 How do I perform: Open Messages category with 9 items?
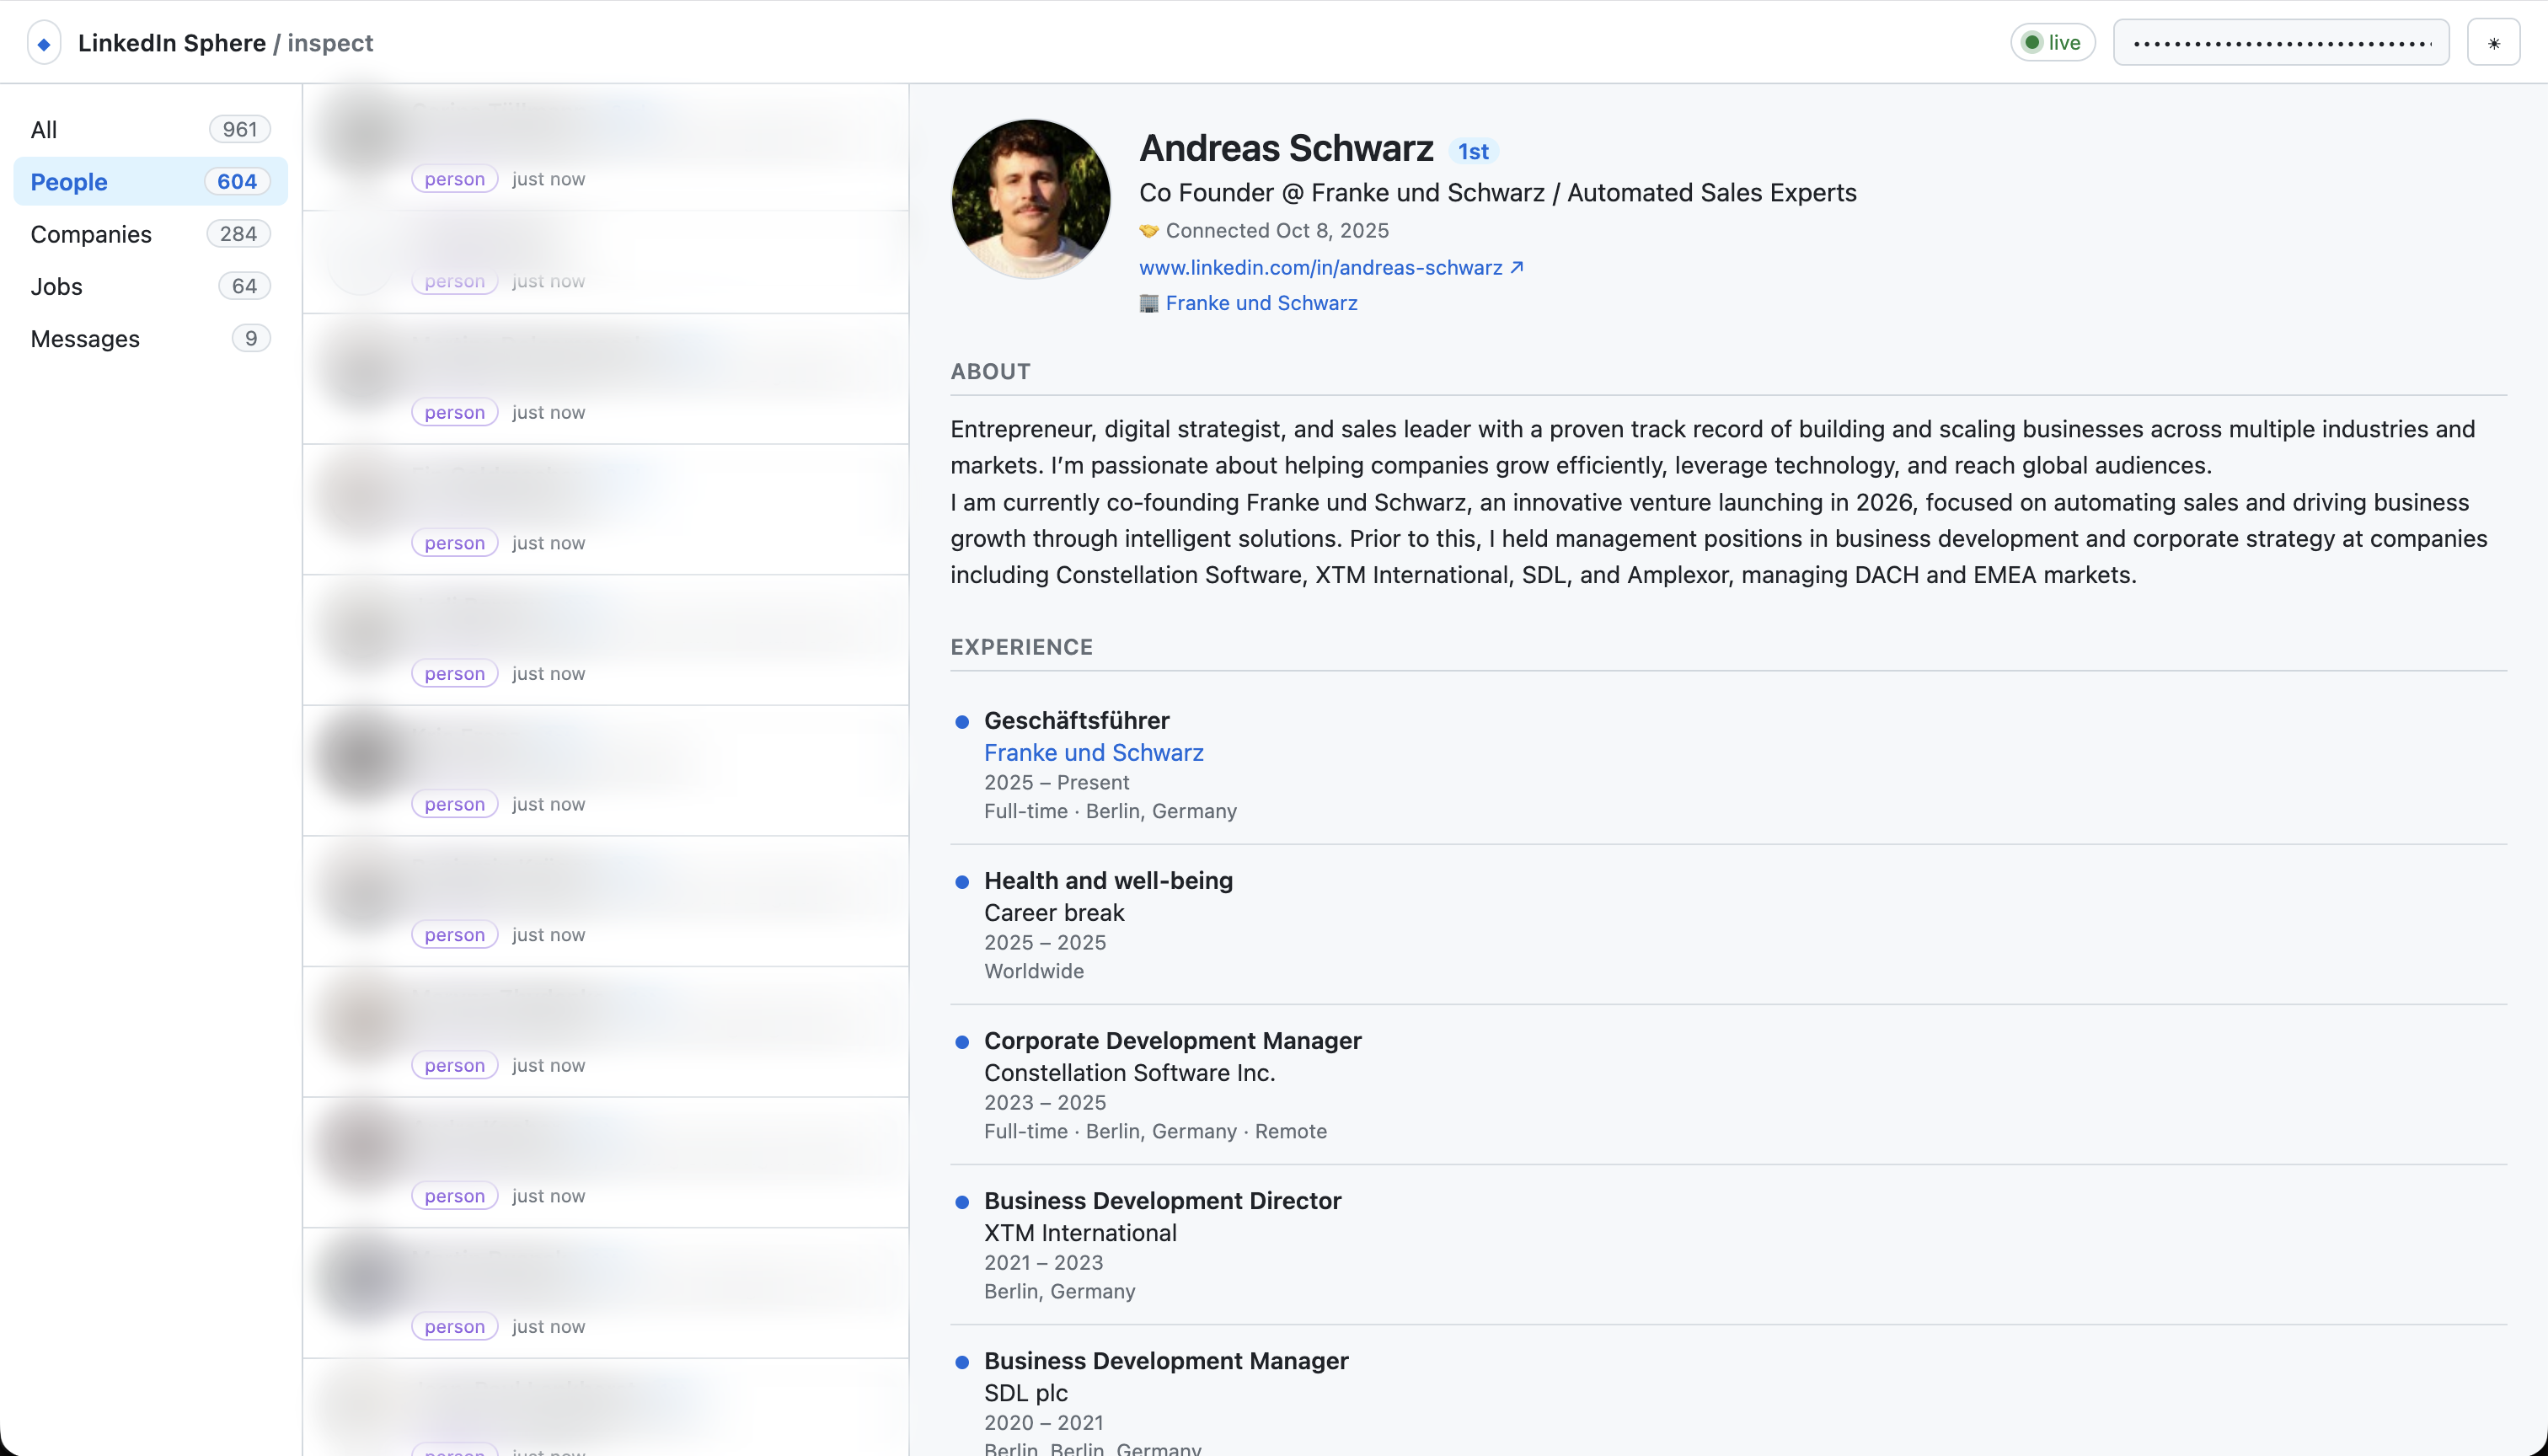pyautogui.click(x=150, y=338)
